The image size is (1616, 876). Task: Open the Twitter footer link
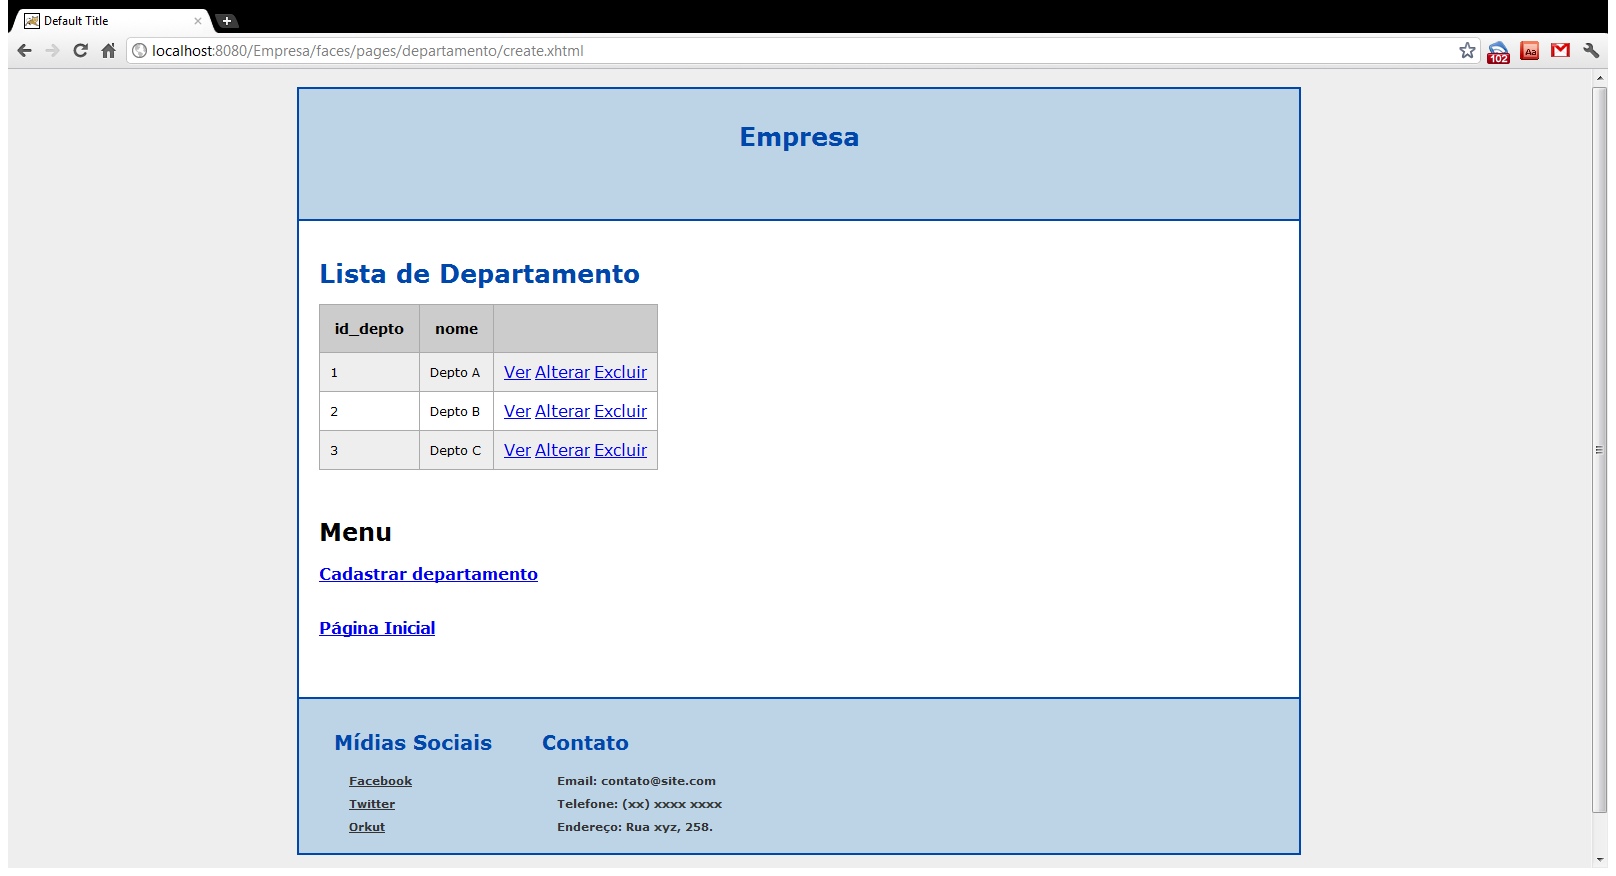pyautogui.click(x=372, y=804)
